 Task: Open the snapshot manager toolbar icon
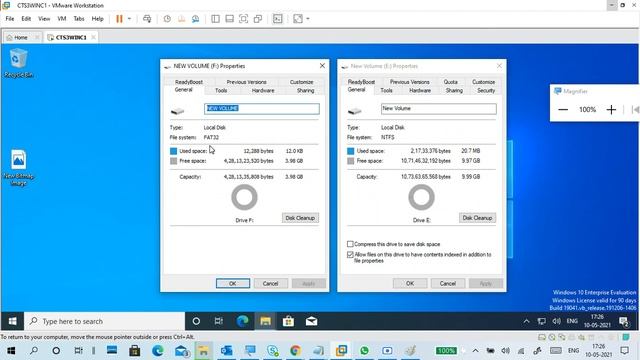pyautogui.click(x=196, y=19)
